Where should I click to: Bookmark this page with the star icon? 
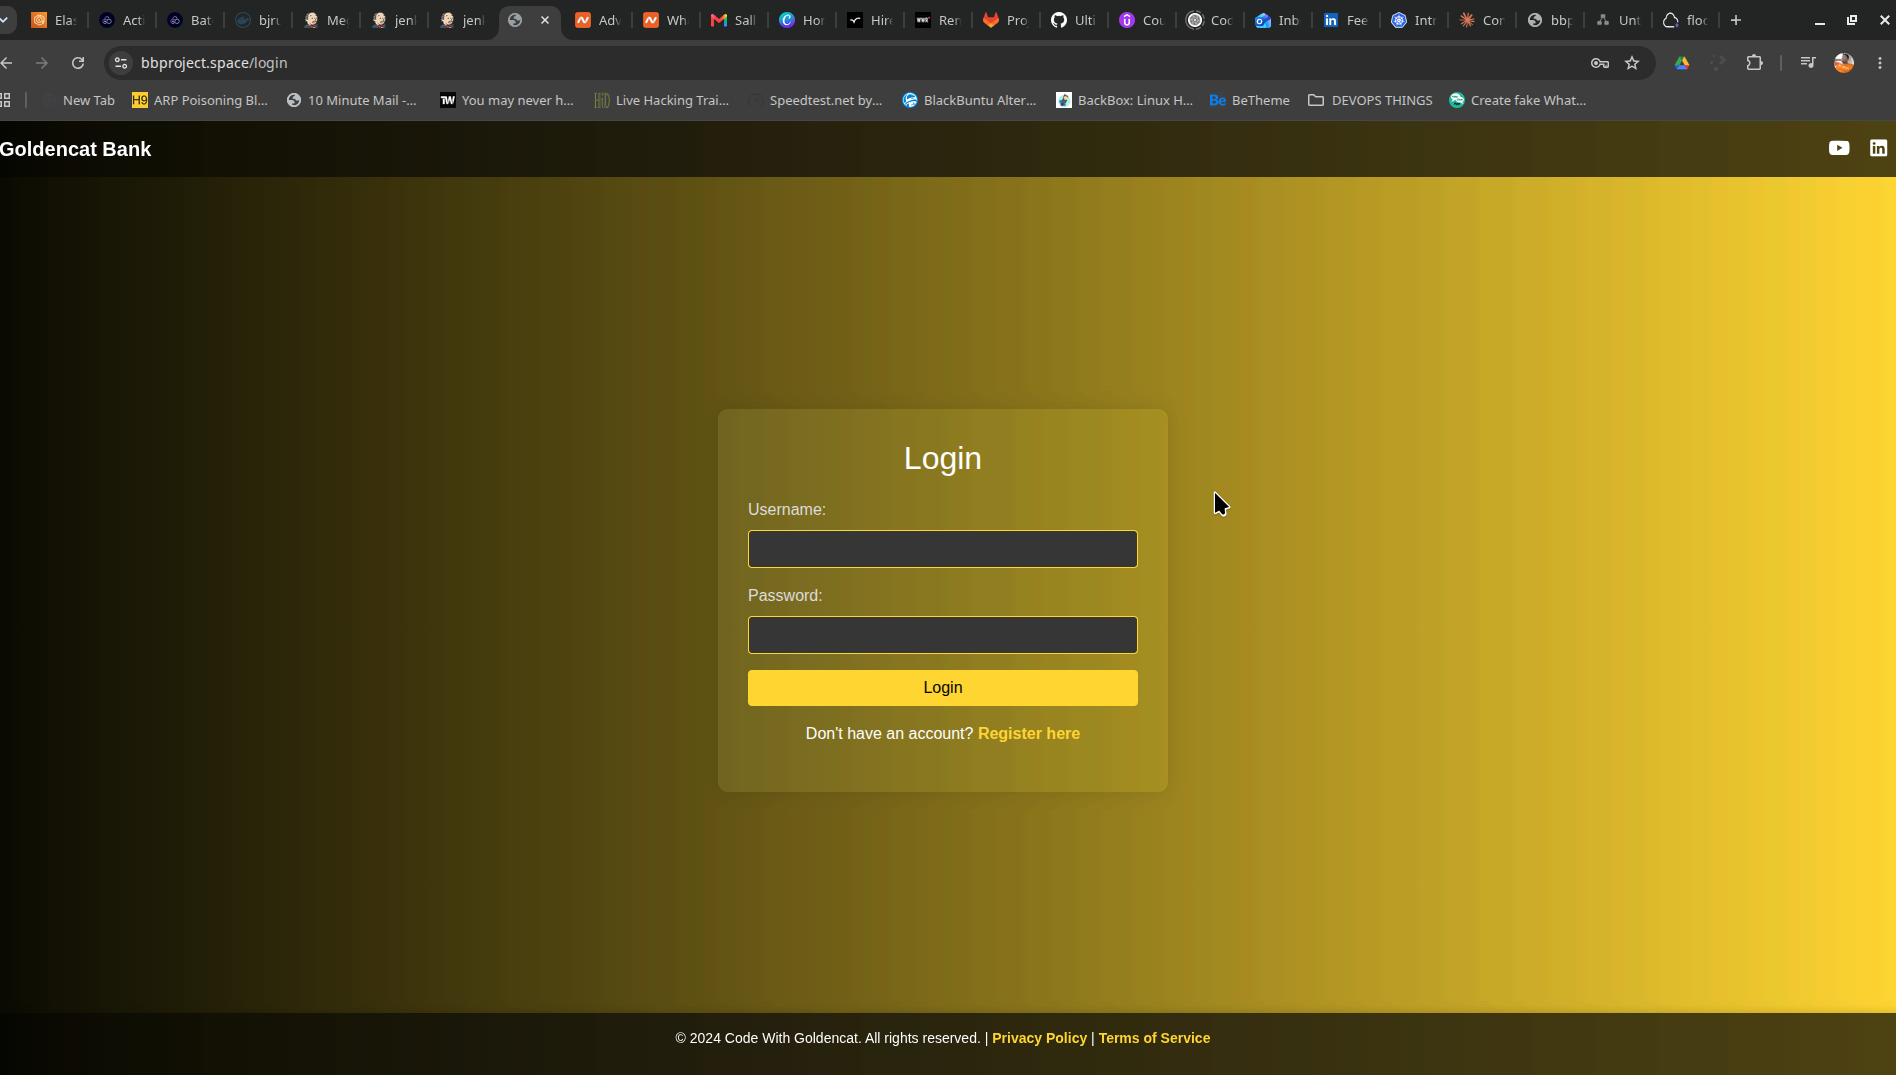1632,63
